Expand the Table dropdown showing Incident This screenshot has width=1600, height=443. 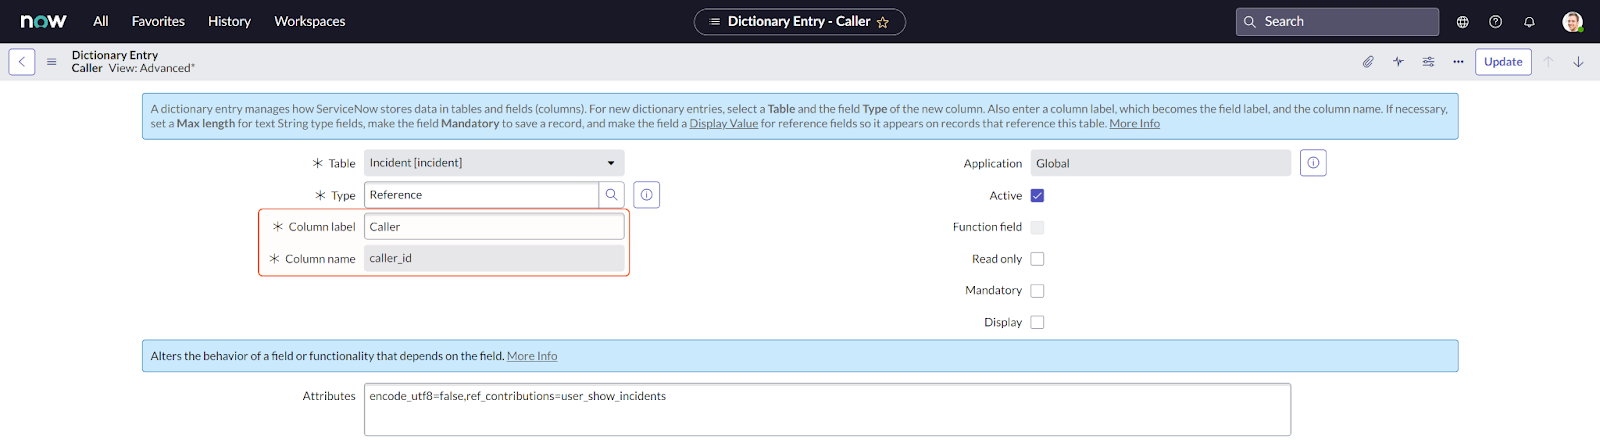[x=494, y=163]
